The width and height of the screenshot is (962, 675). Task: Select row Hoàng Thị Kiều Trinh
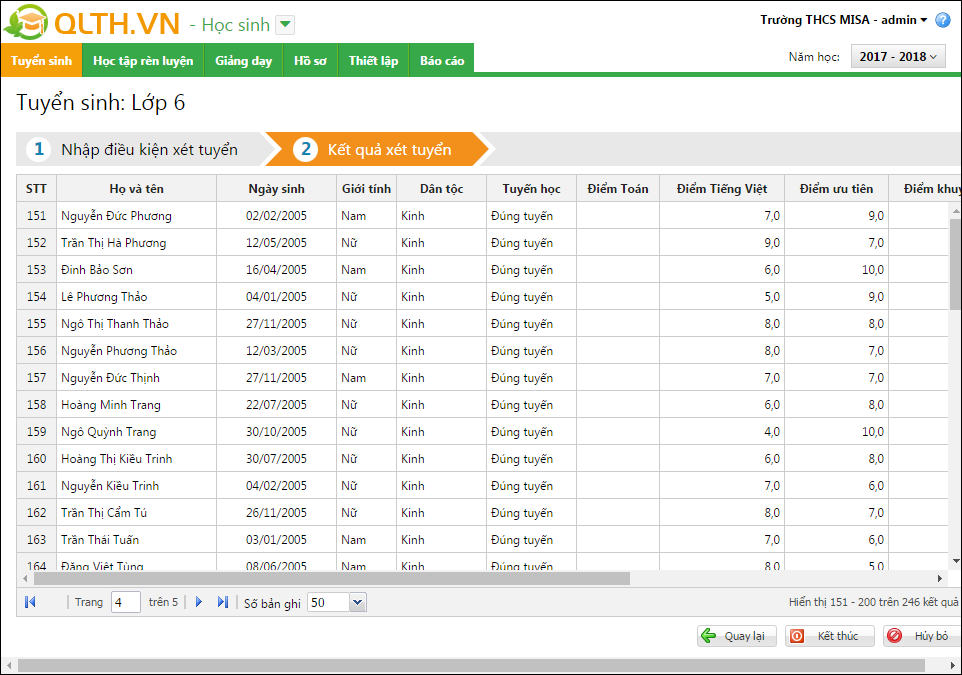click(x=483, y=458)
